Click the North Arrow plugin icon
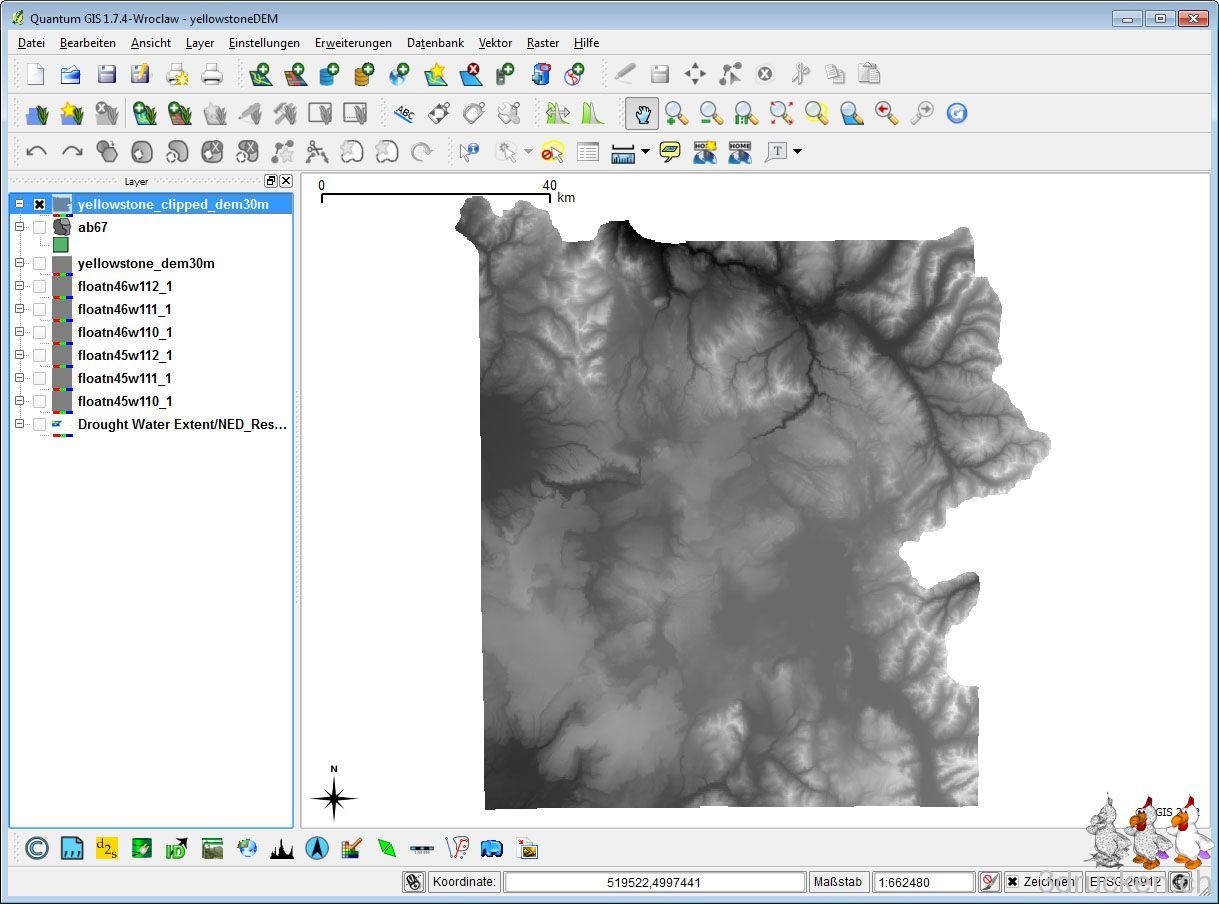Viewport: 1219px width, 904px height. point(317,849)
